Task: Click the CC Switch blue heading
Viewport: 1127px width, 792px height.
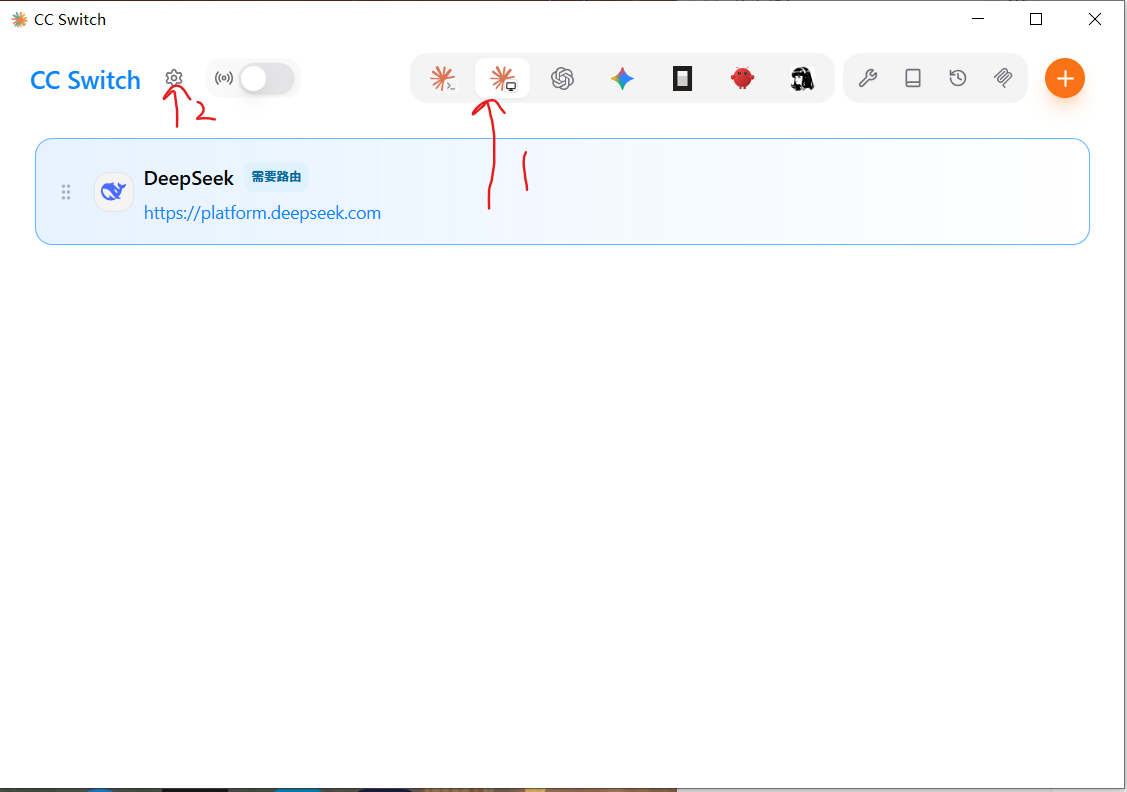Action: pos(86,80)
